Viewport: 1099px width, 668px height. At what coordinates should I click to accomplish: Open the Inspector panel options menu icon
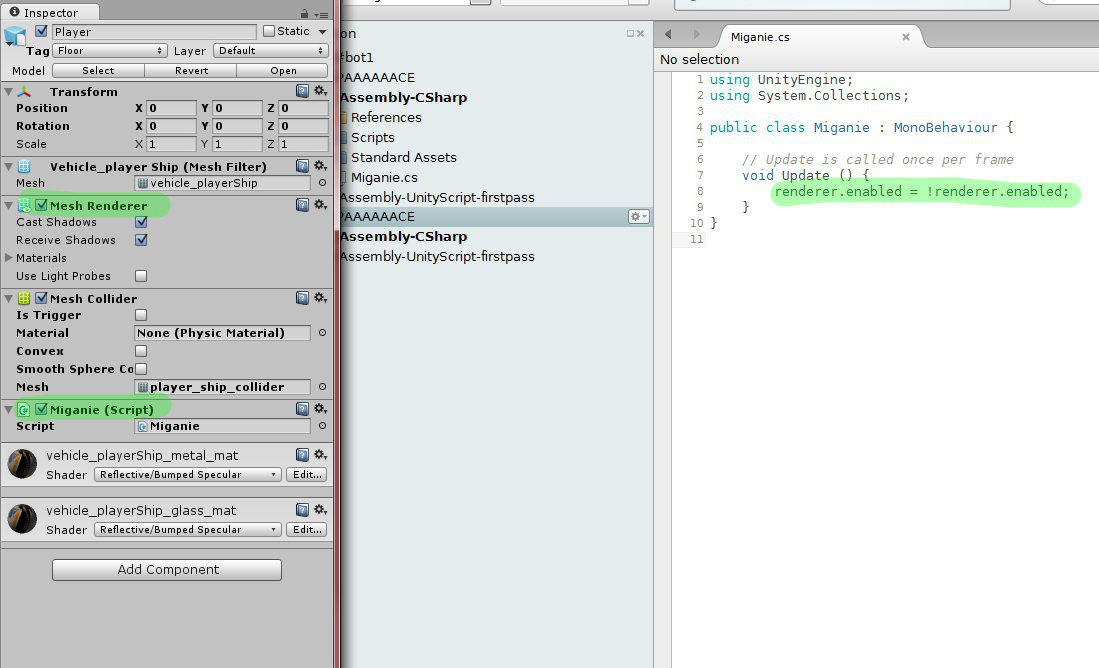321,14
